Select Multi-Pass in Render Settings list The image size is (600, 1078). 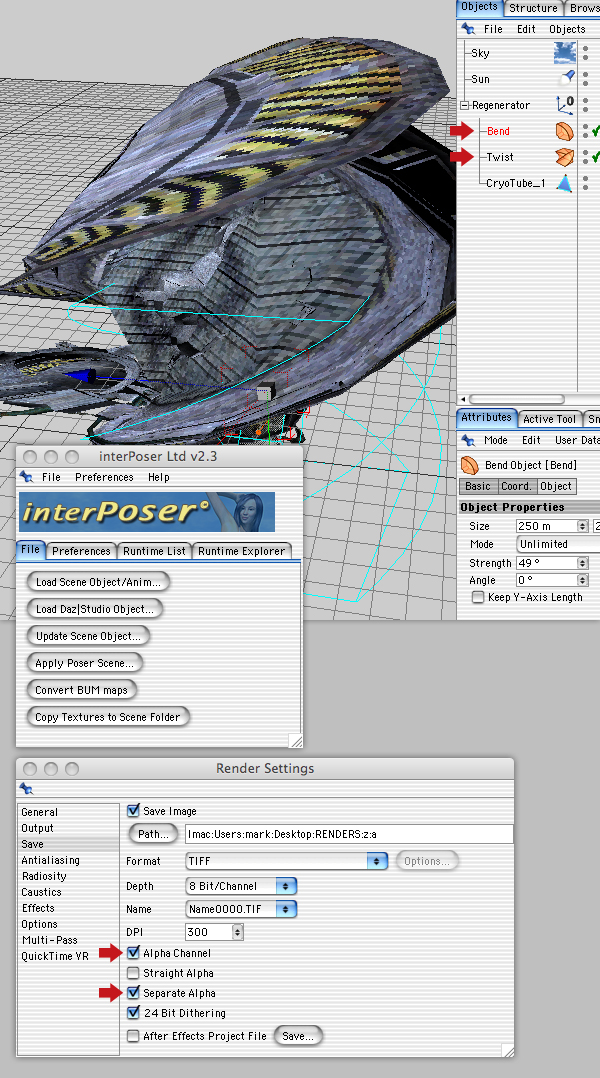pos(49,940)
